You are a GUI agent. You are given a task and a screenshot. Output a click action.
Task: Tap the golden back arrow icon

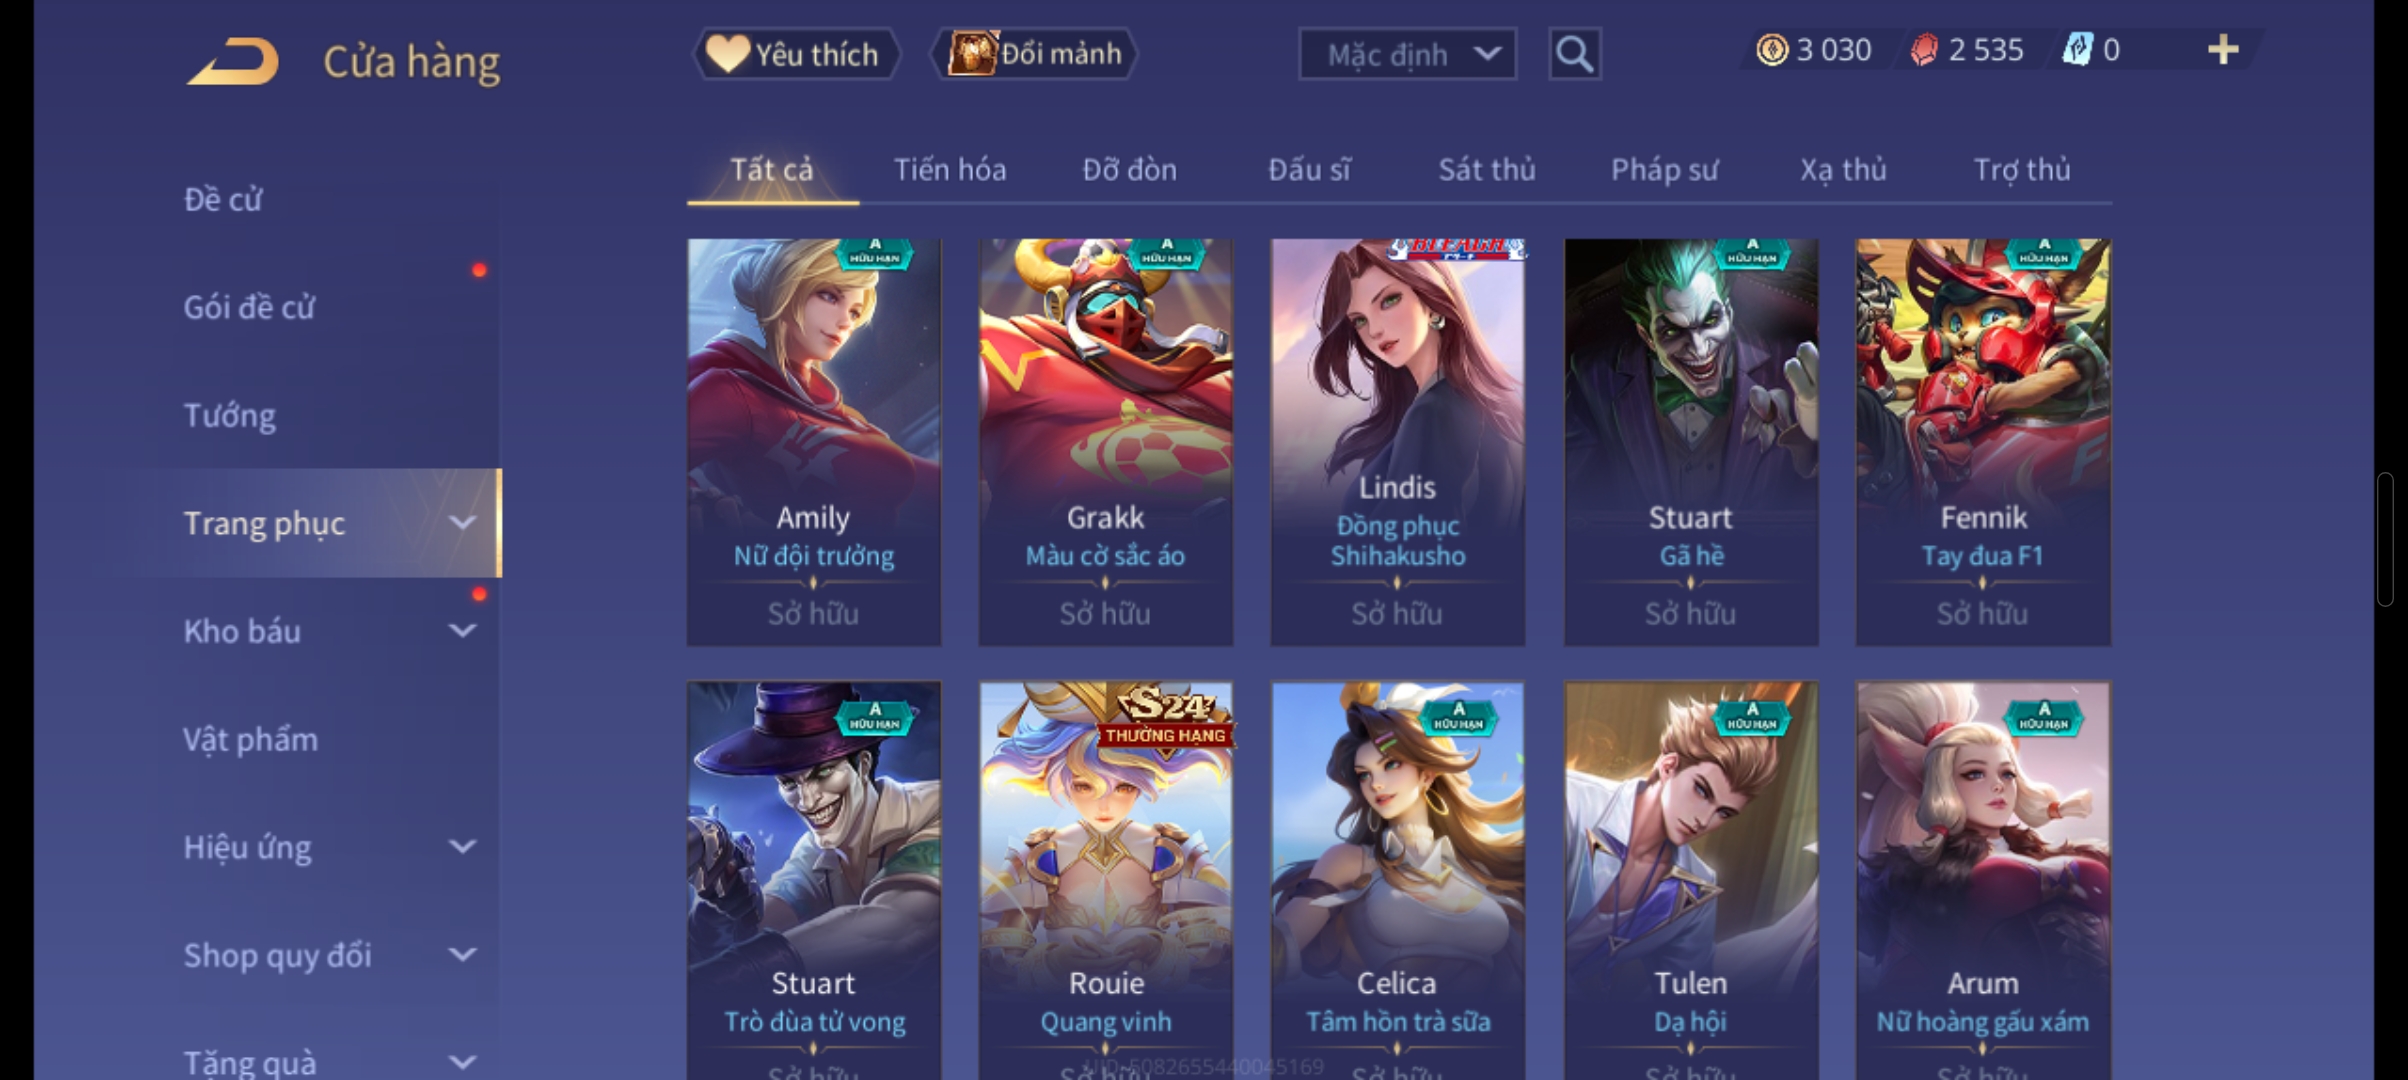pyautogui.click(x=232, y=61)
